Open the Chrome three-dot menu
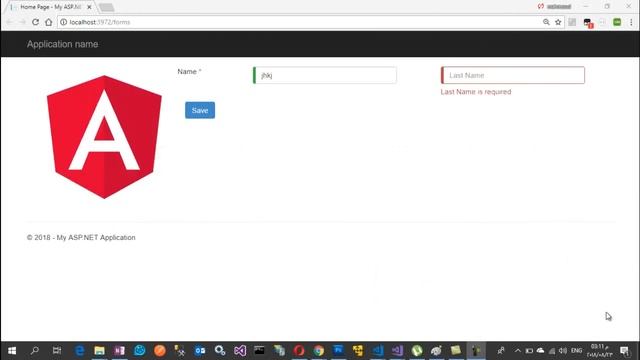Image resolution: width=640 pixels, height=360 pixels. point(631,22)
